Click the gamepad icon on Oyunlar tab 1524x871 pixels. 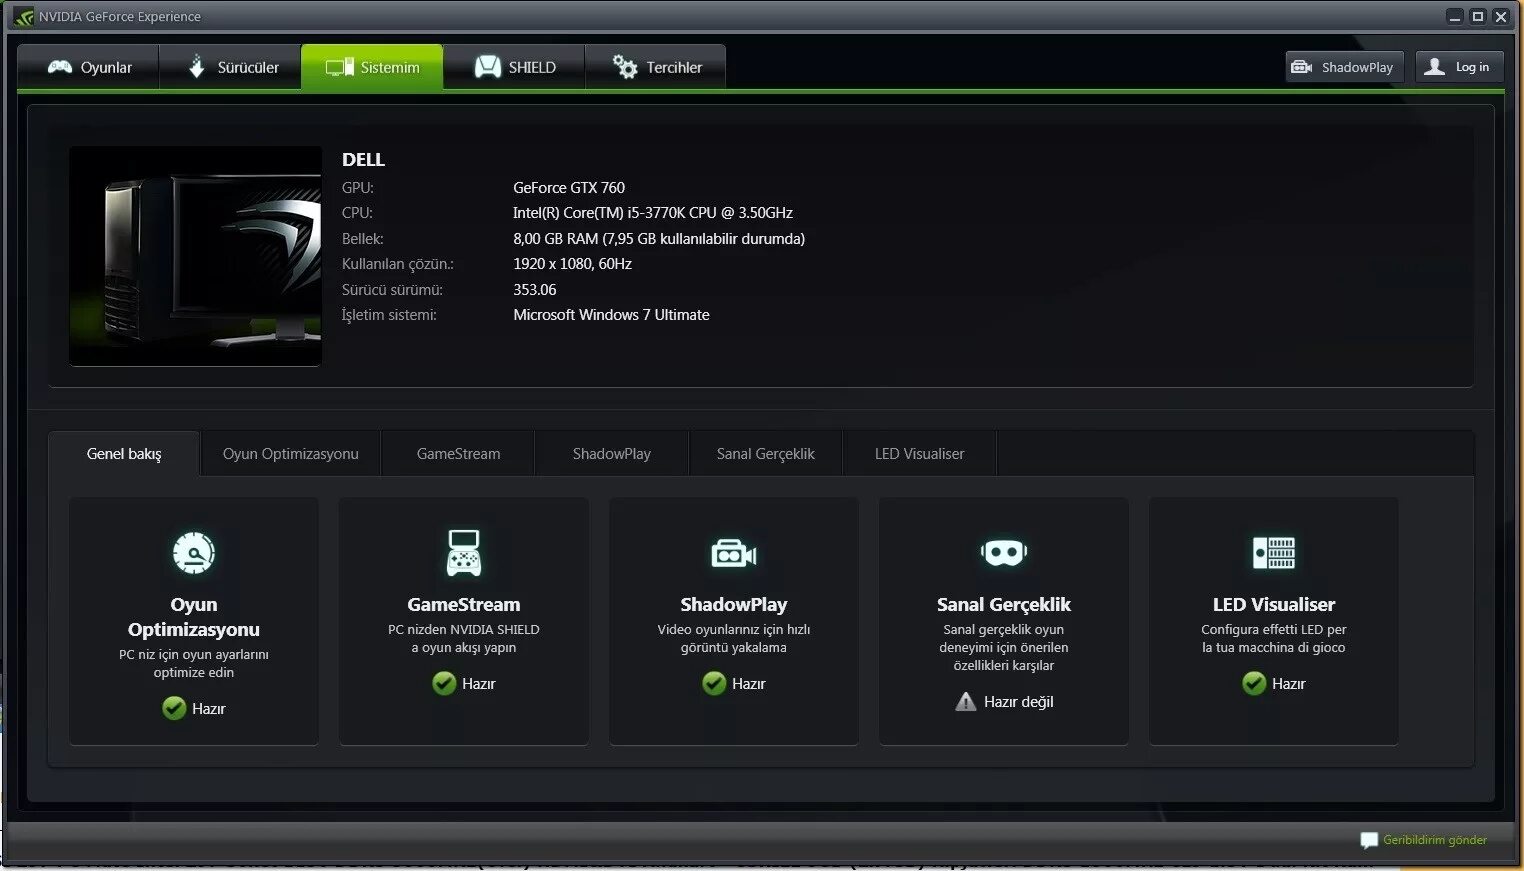coord(60,67)
